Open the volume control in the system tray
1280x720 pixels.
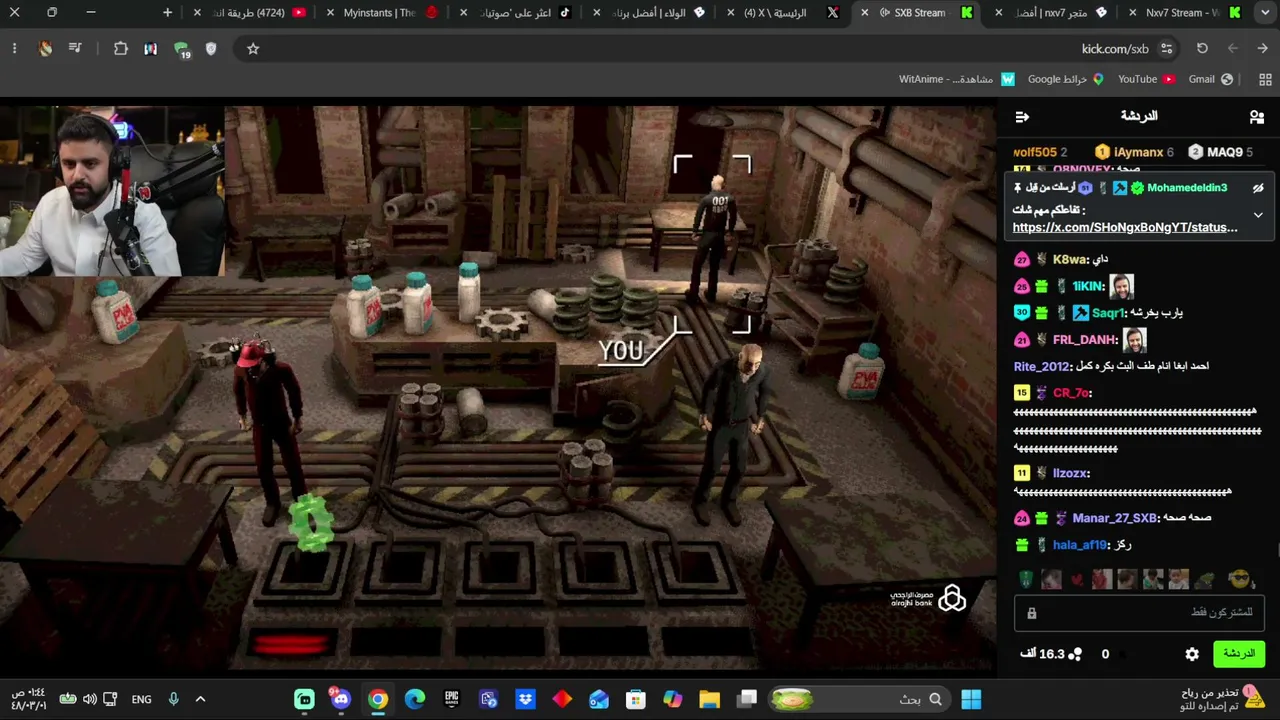[x=90, y=699]
